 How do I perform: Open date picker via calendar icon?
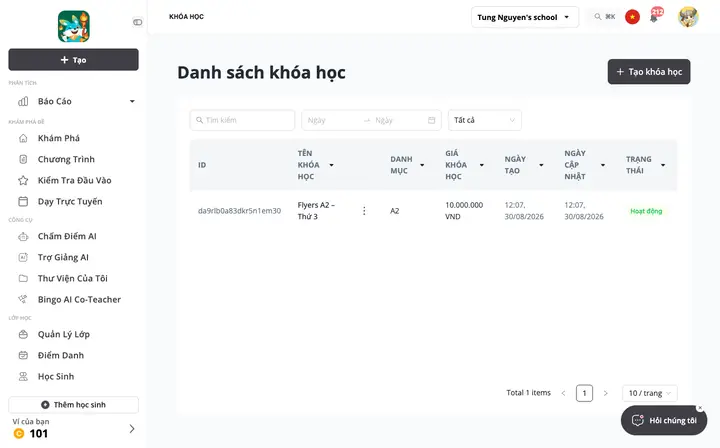pos(432,120)
